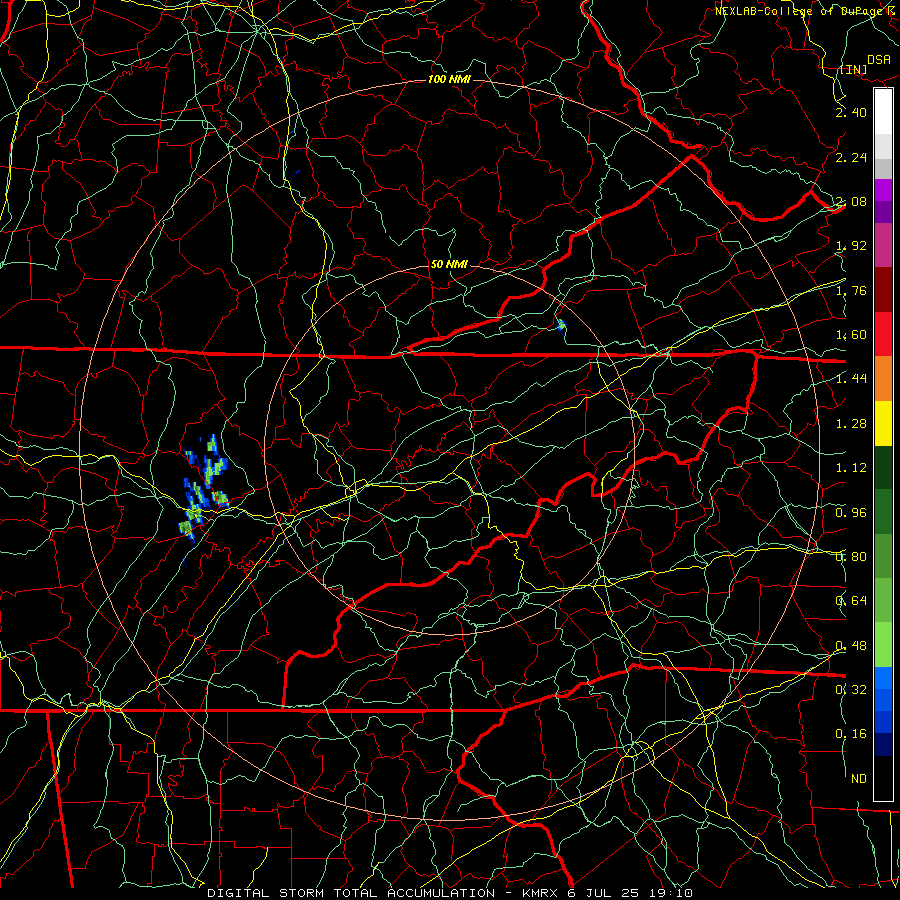
Task: Click the 2.40 scale value
Action: click(851, 113)
